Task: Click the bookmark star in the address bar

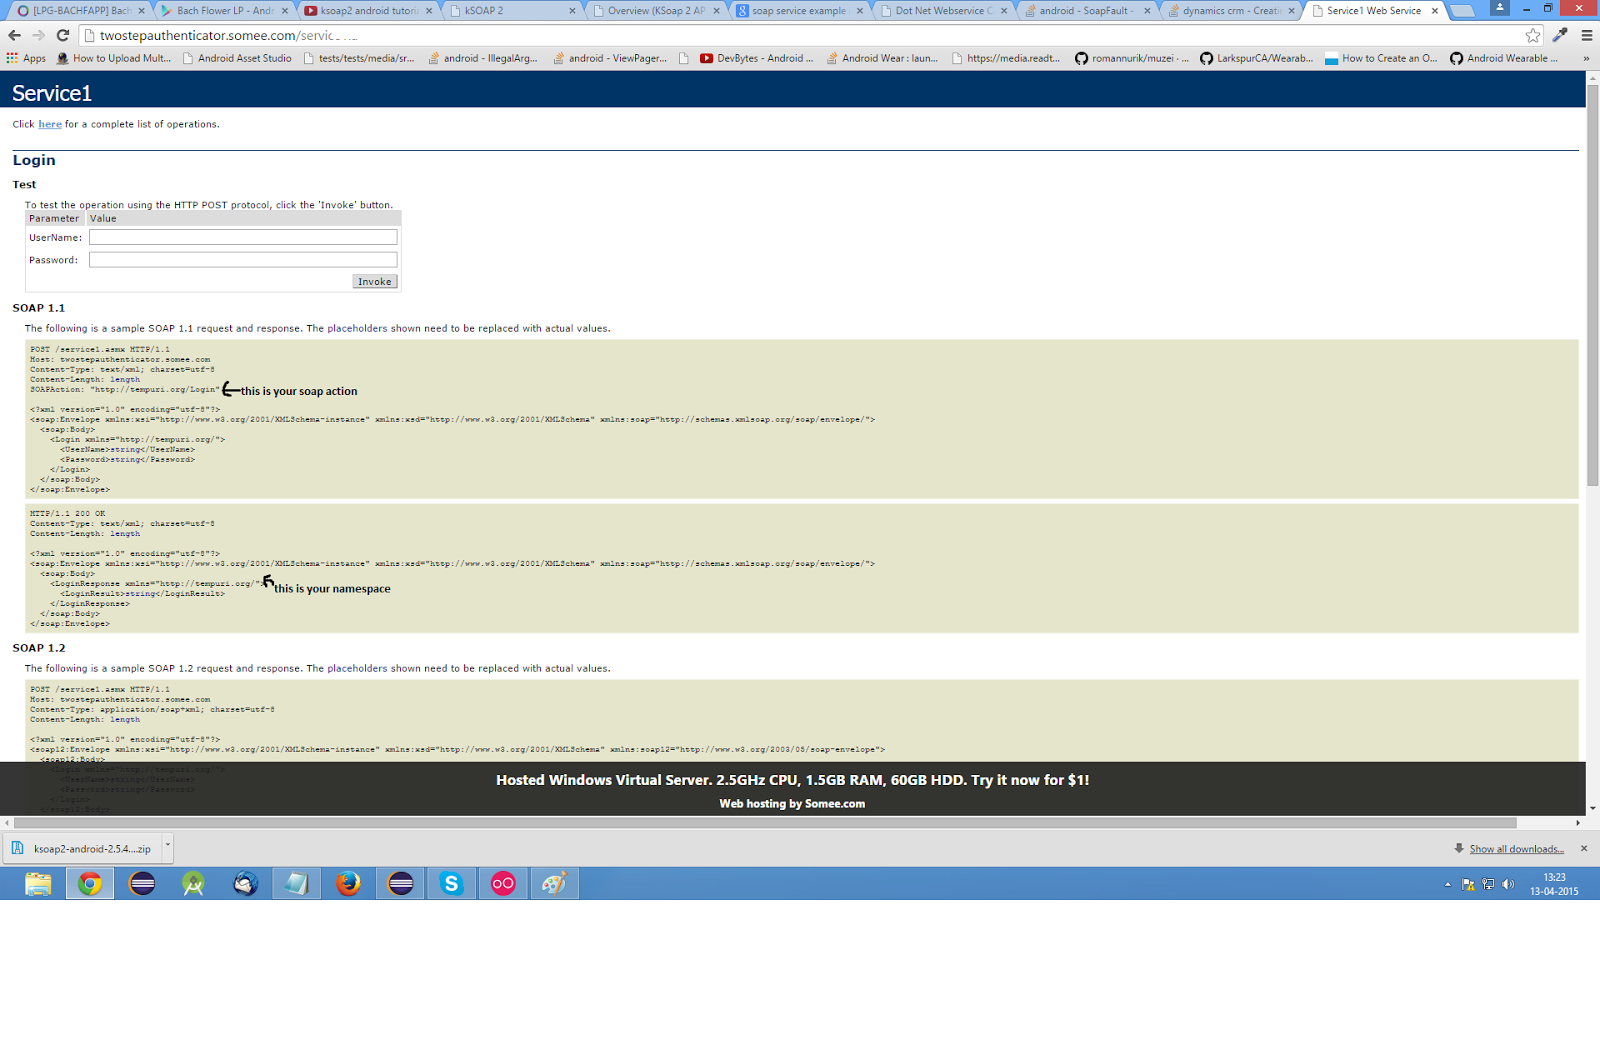Action: (x=1532, y=34)
